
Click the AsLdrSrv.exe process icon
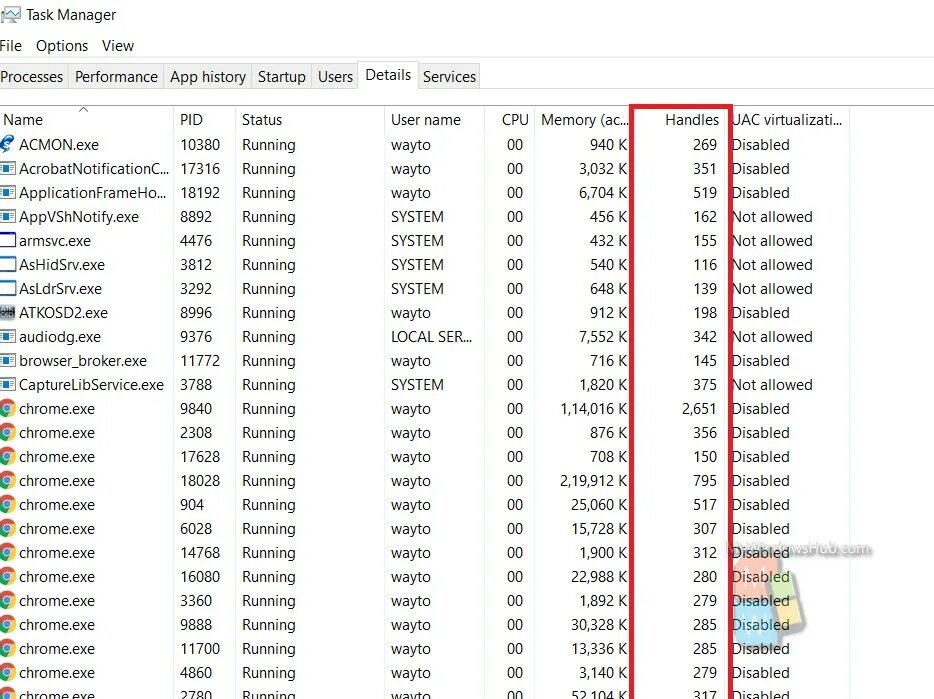pyautogui.click(x=8, y=288)
